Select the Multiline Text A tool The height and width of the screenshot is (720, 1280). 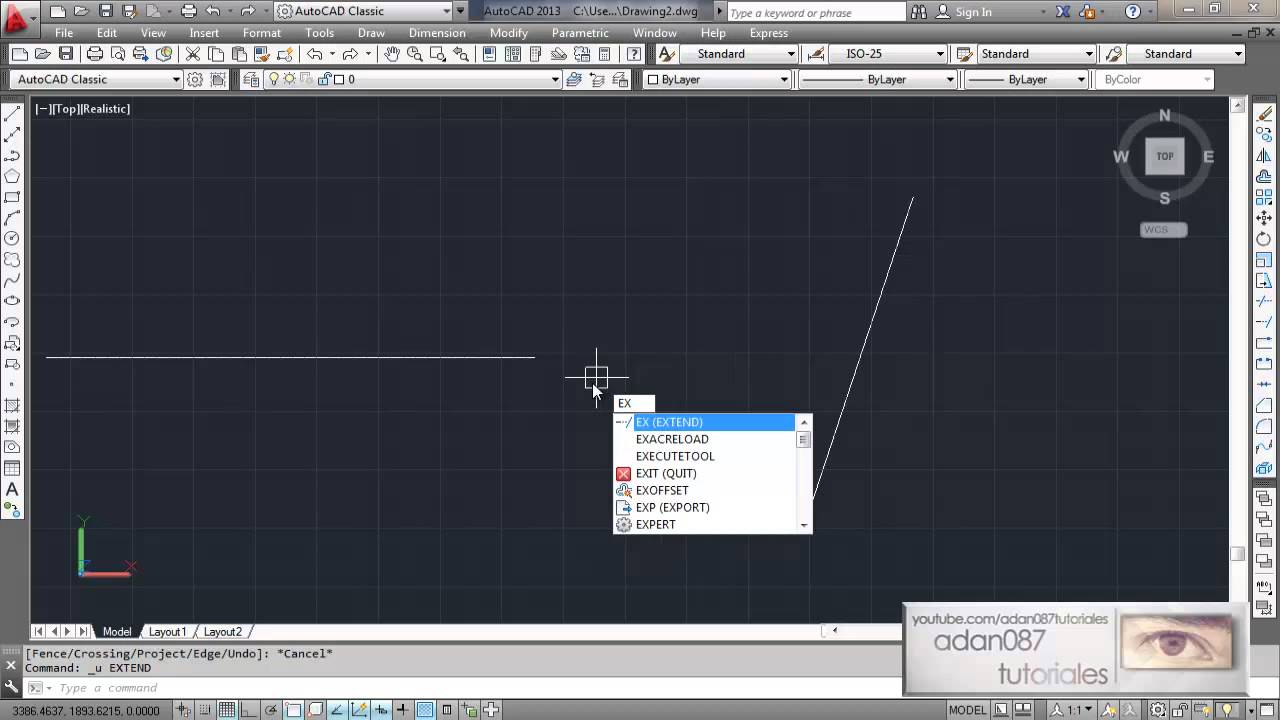(x=13, y=489)
